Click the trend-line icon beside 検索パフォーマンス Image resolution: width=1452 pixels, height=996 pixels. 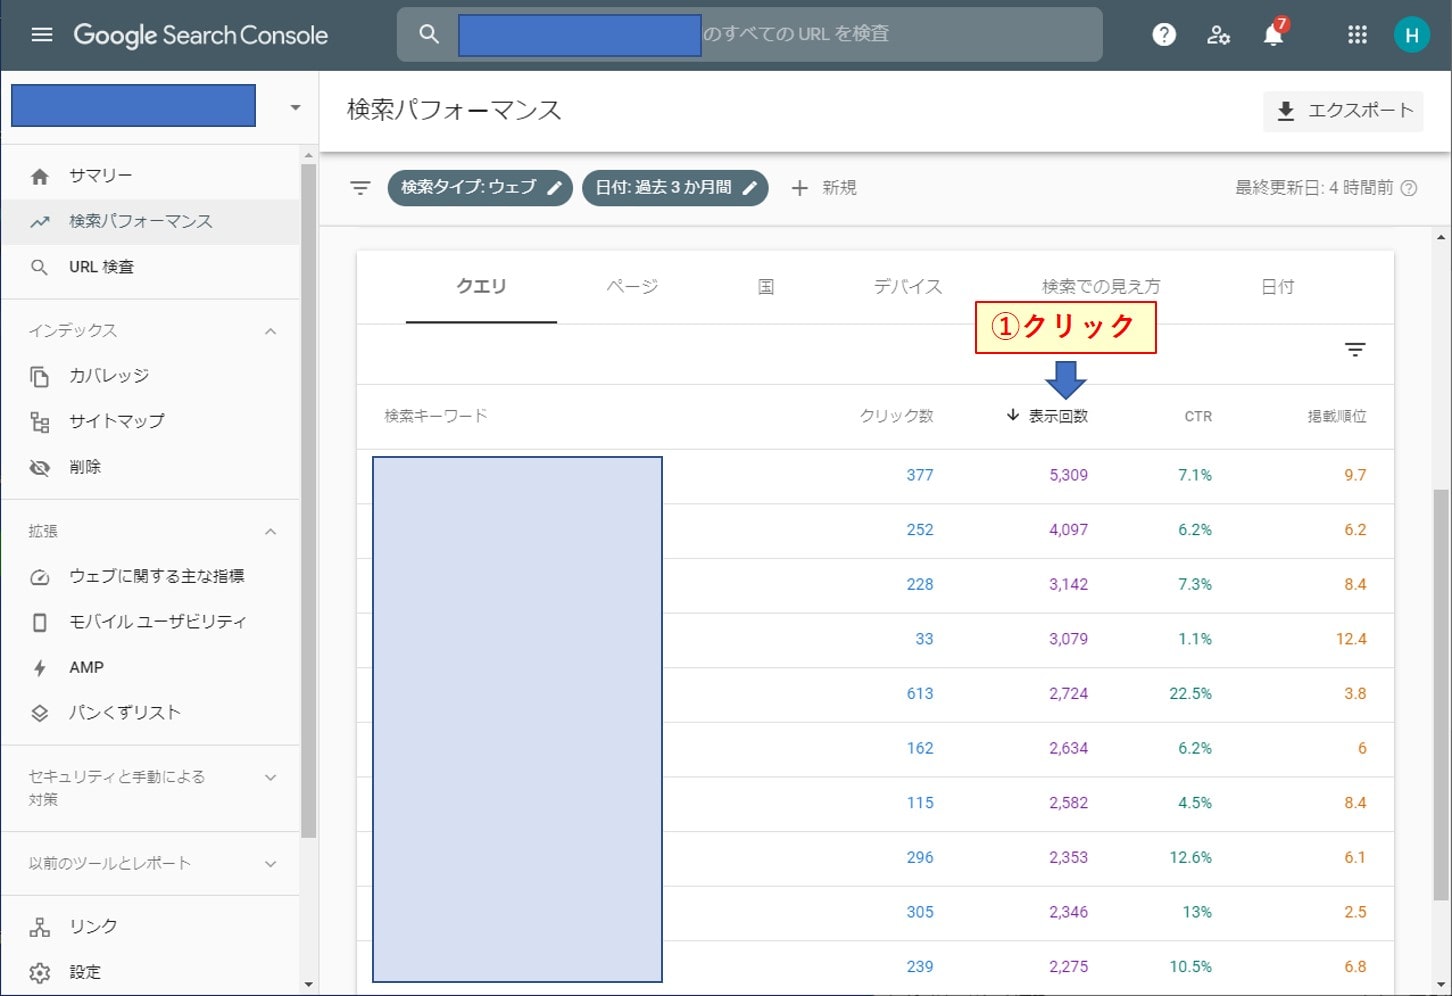[x=40, y=222]
